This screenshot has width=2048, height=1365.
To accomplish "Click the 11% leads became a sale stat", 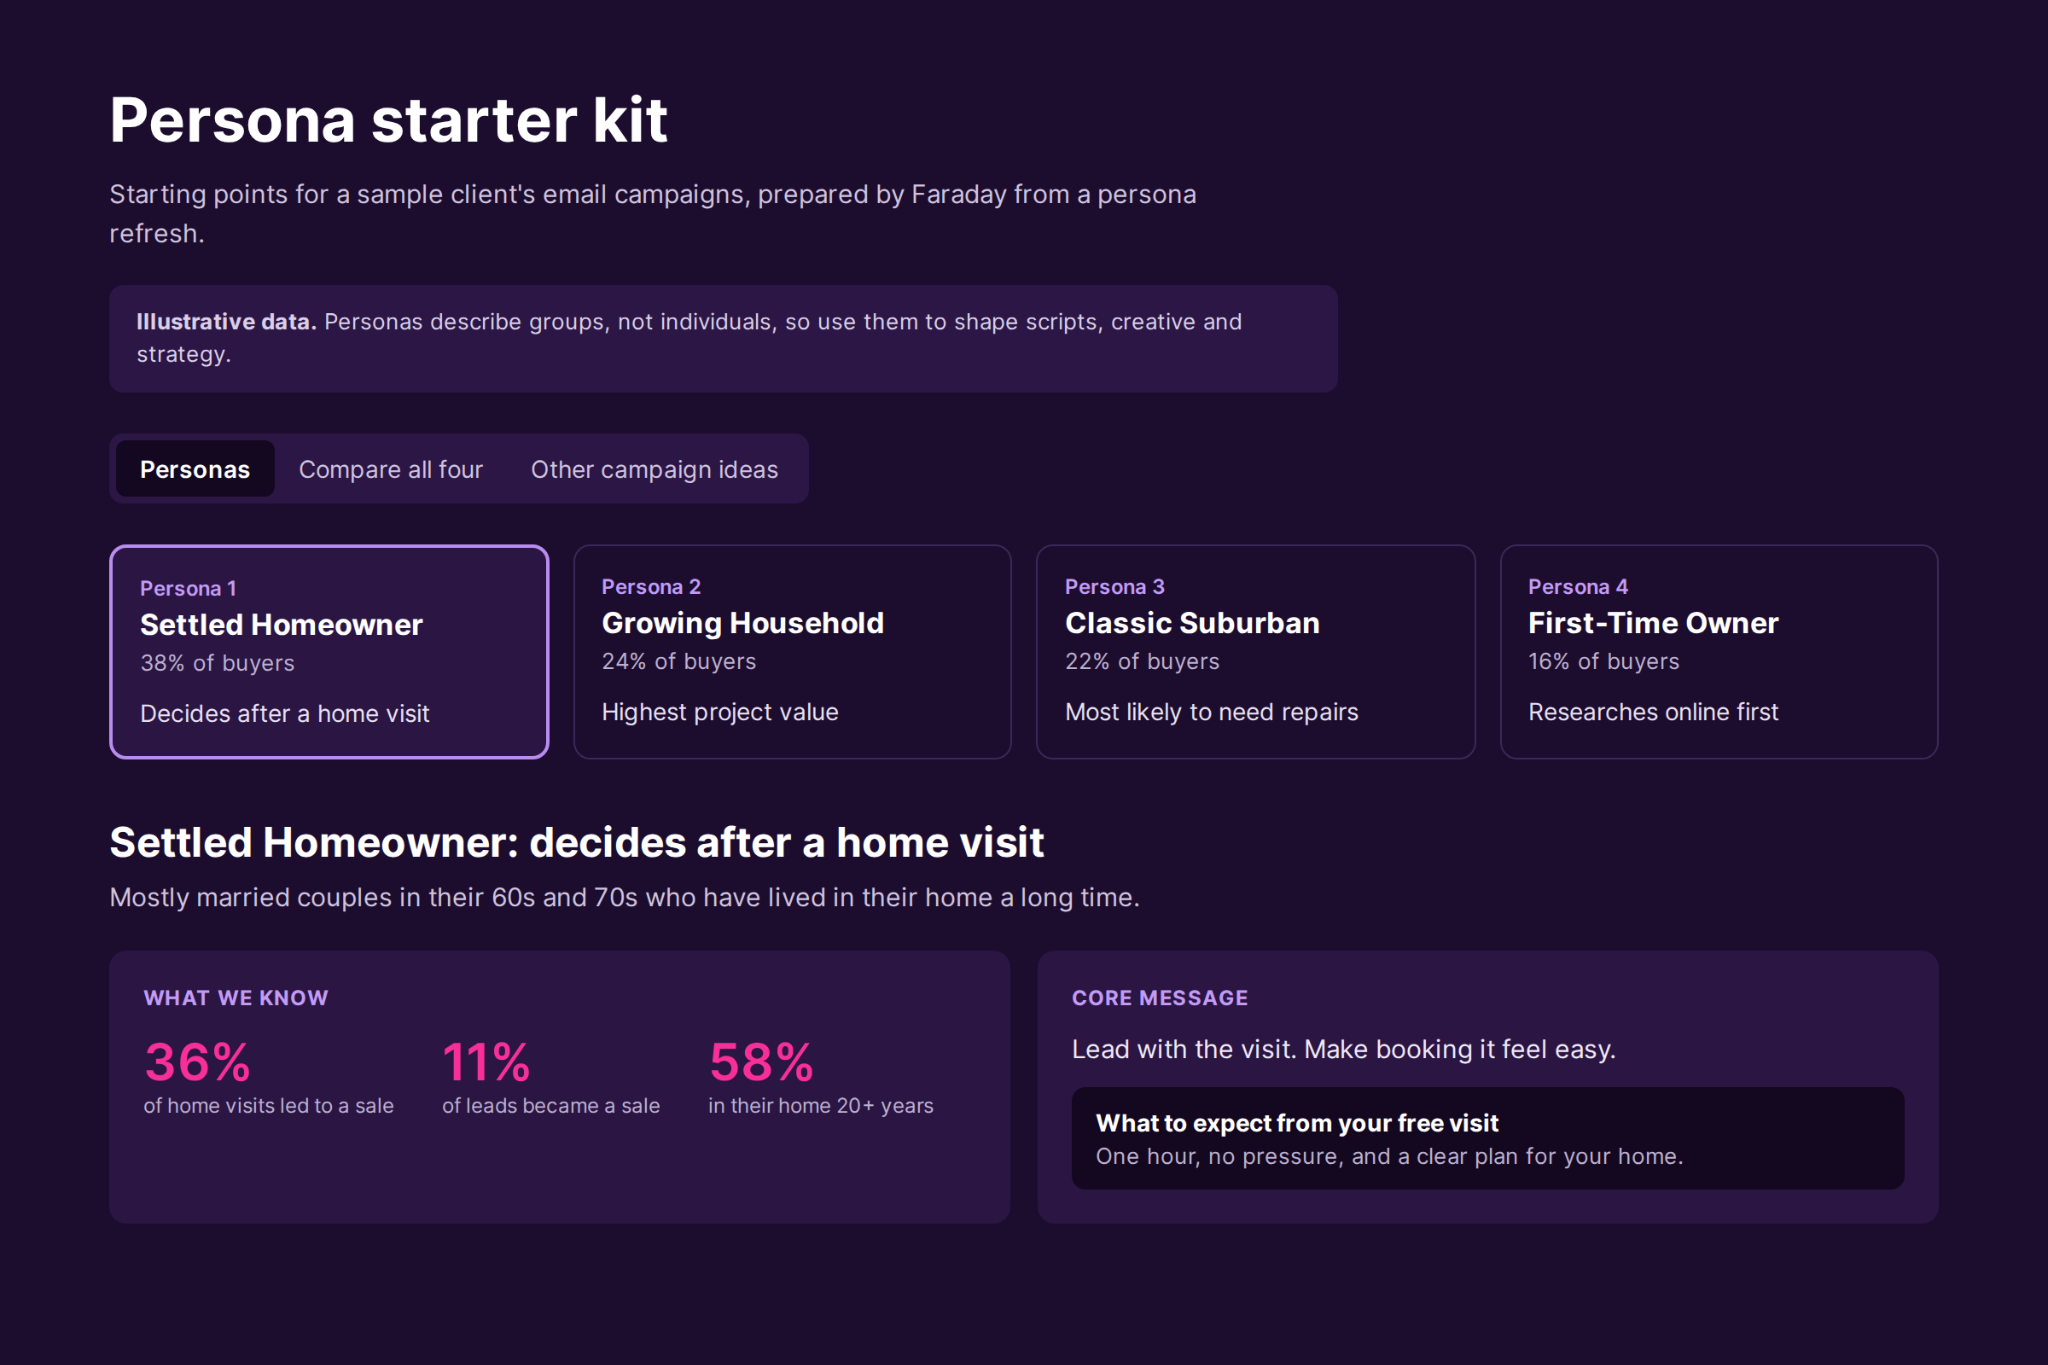I will coord(551,1077).
